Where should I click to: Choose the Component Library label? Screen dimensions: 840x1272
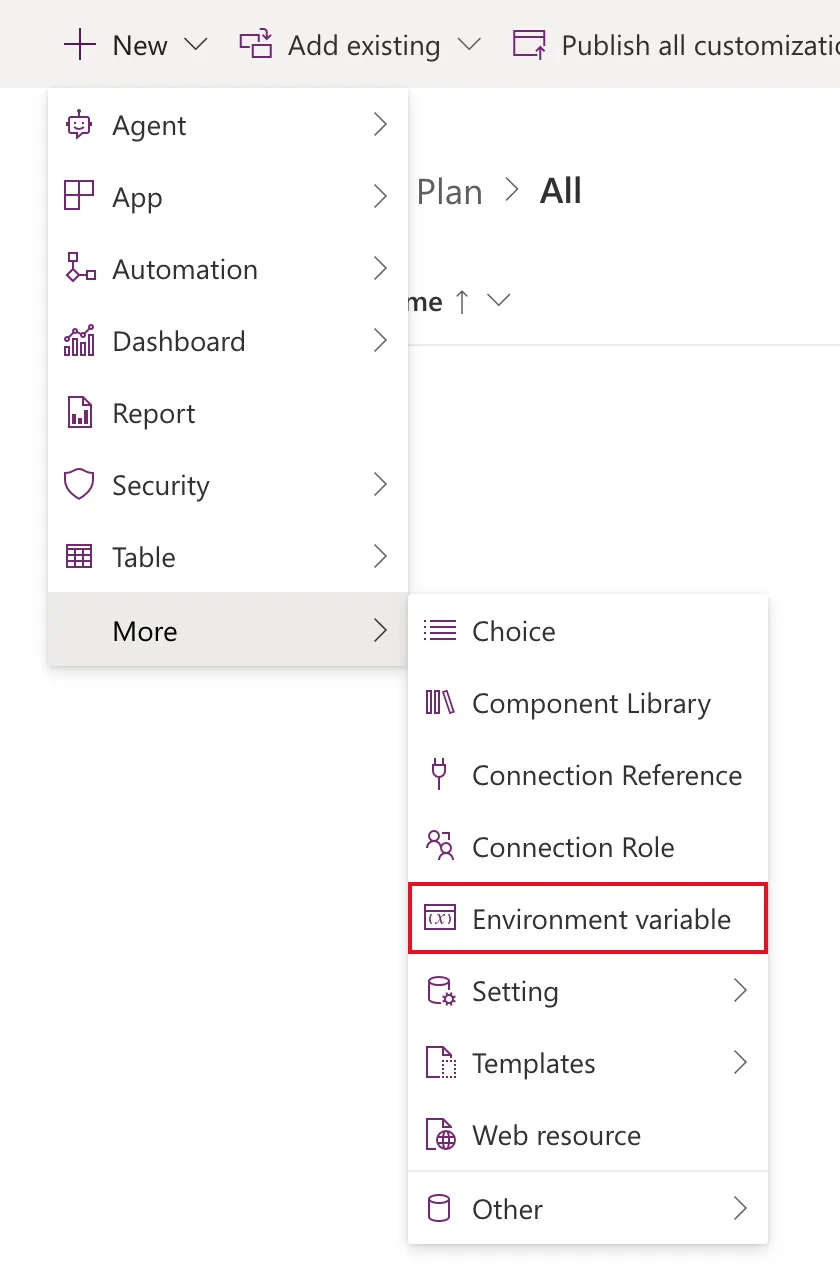(591, 704)
